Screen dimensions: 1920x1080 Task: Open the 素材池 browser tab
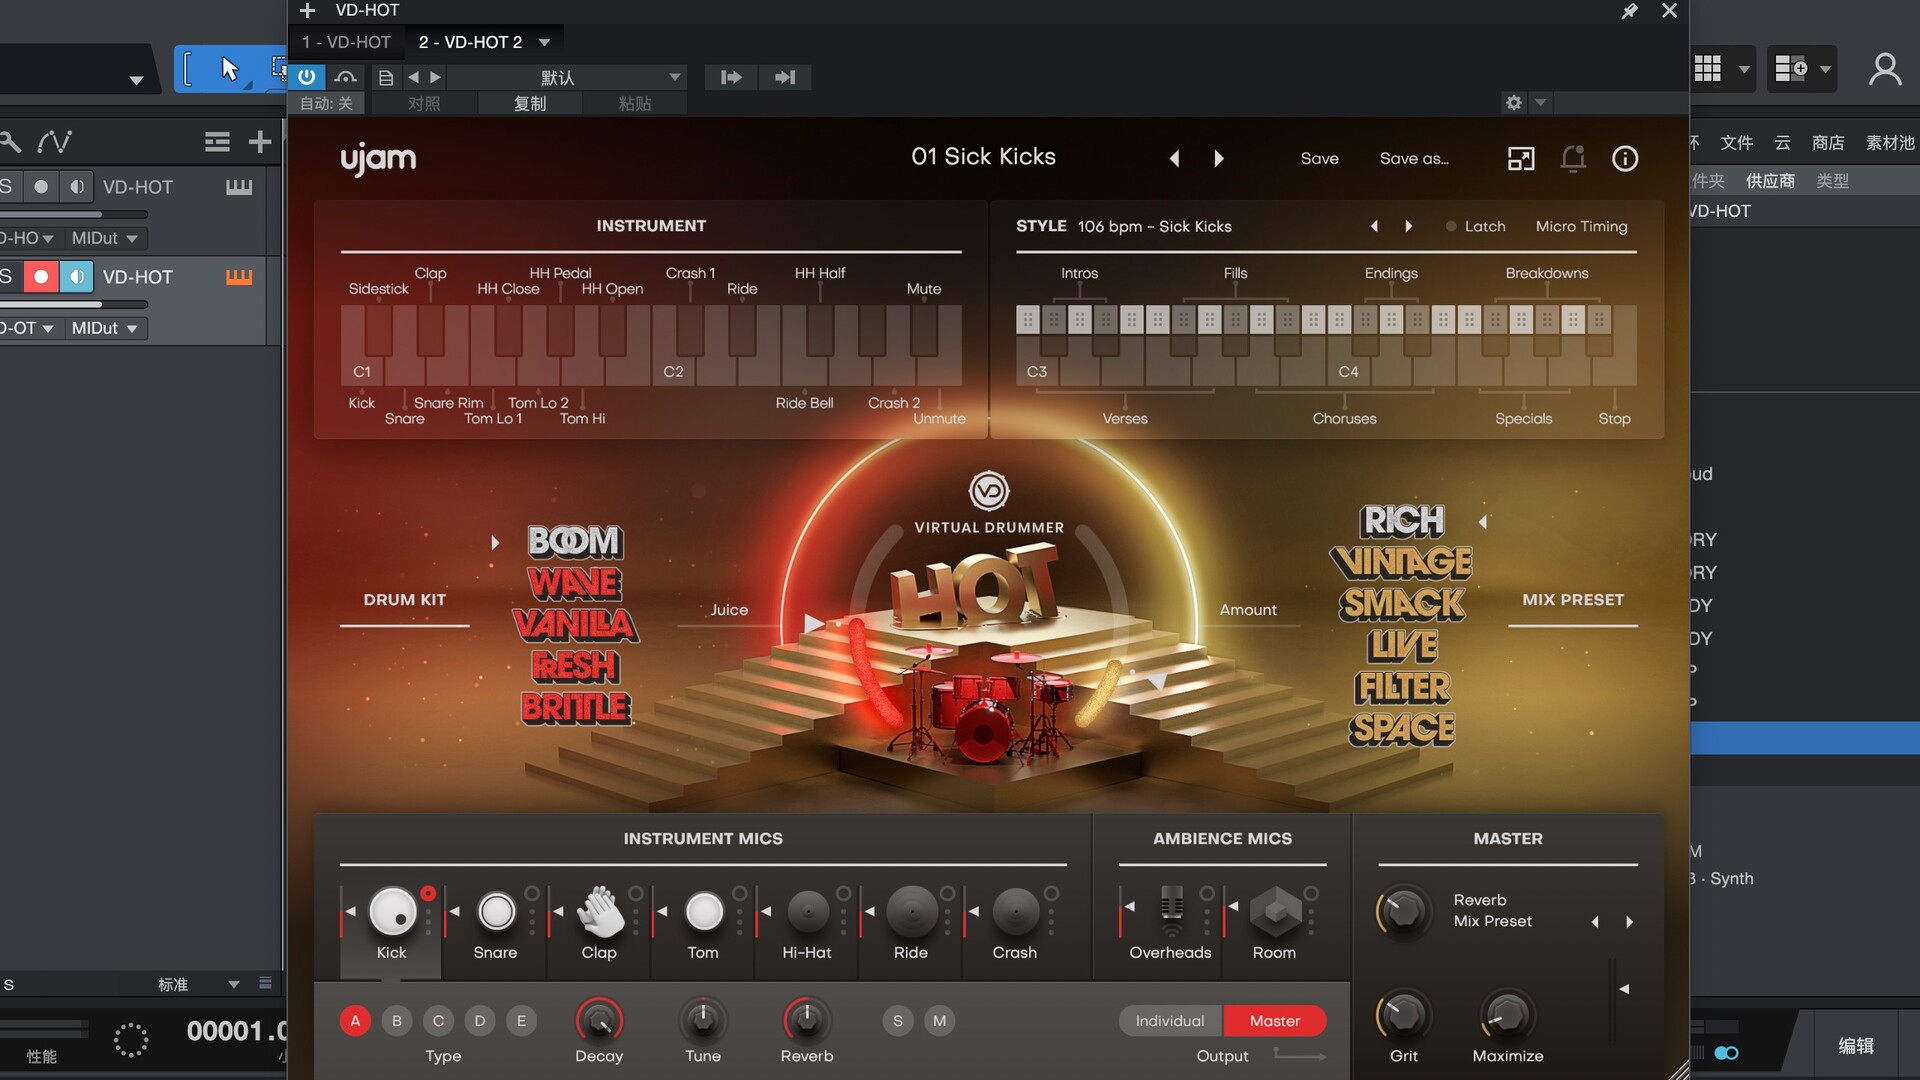(1890, 142)
